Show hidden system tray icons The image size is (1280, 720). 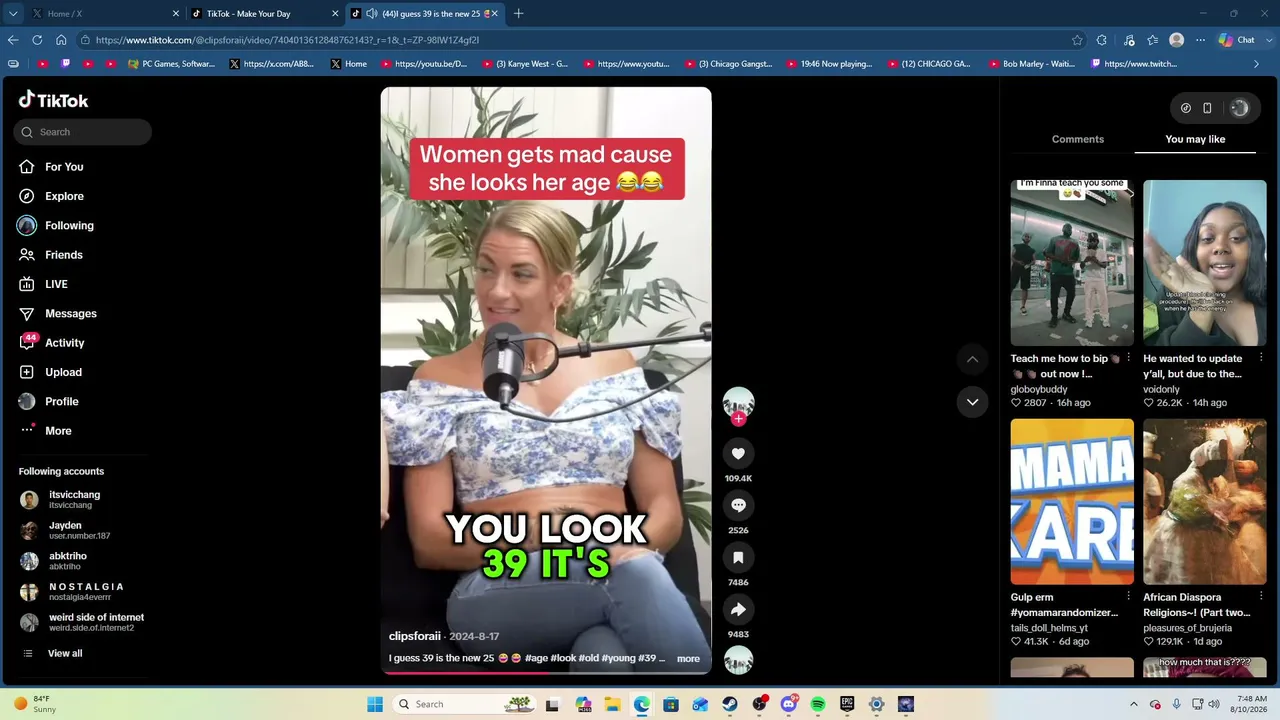coord(1133,704)
